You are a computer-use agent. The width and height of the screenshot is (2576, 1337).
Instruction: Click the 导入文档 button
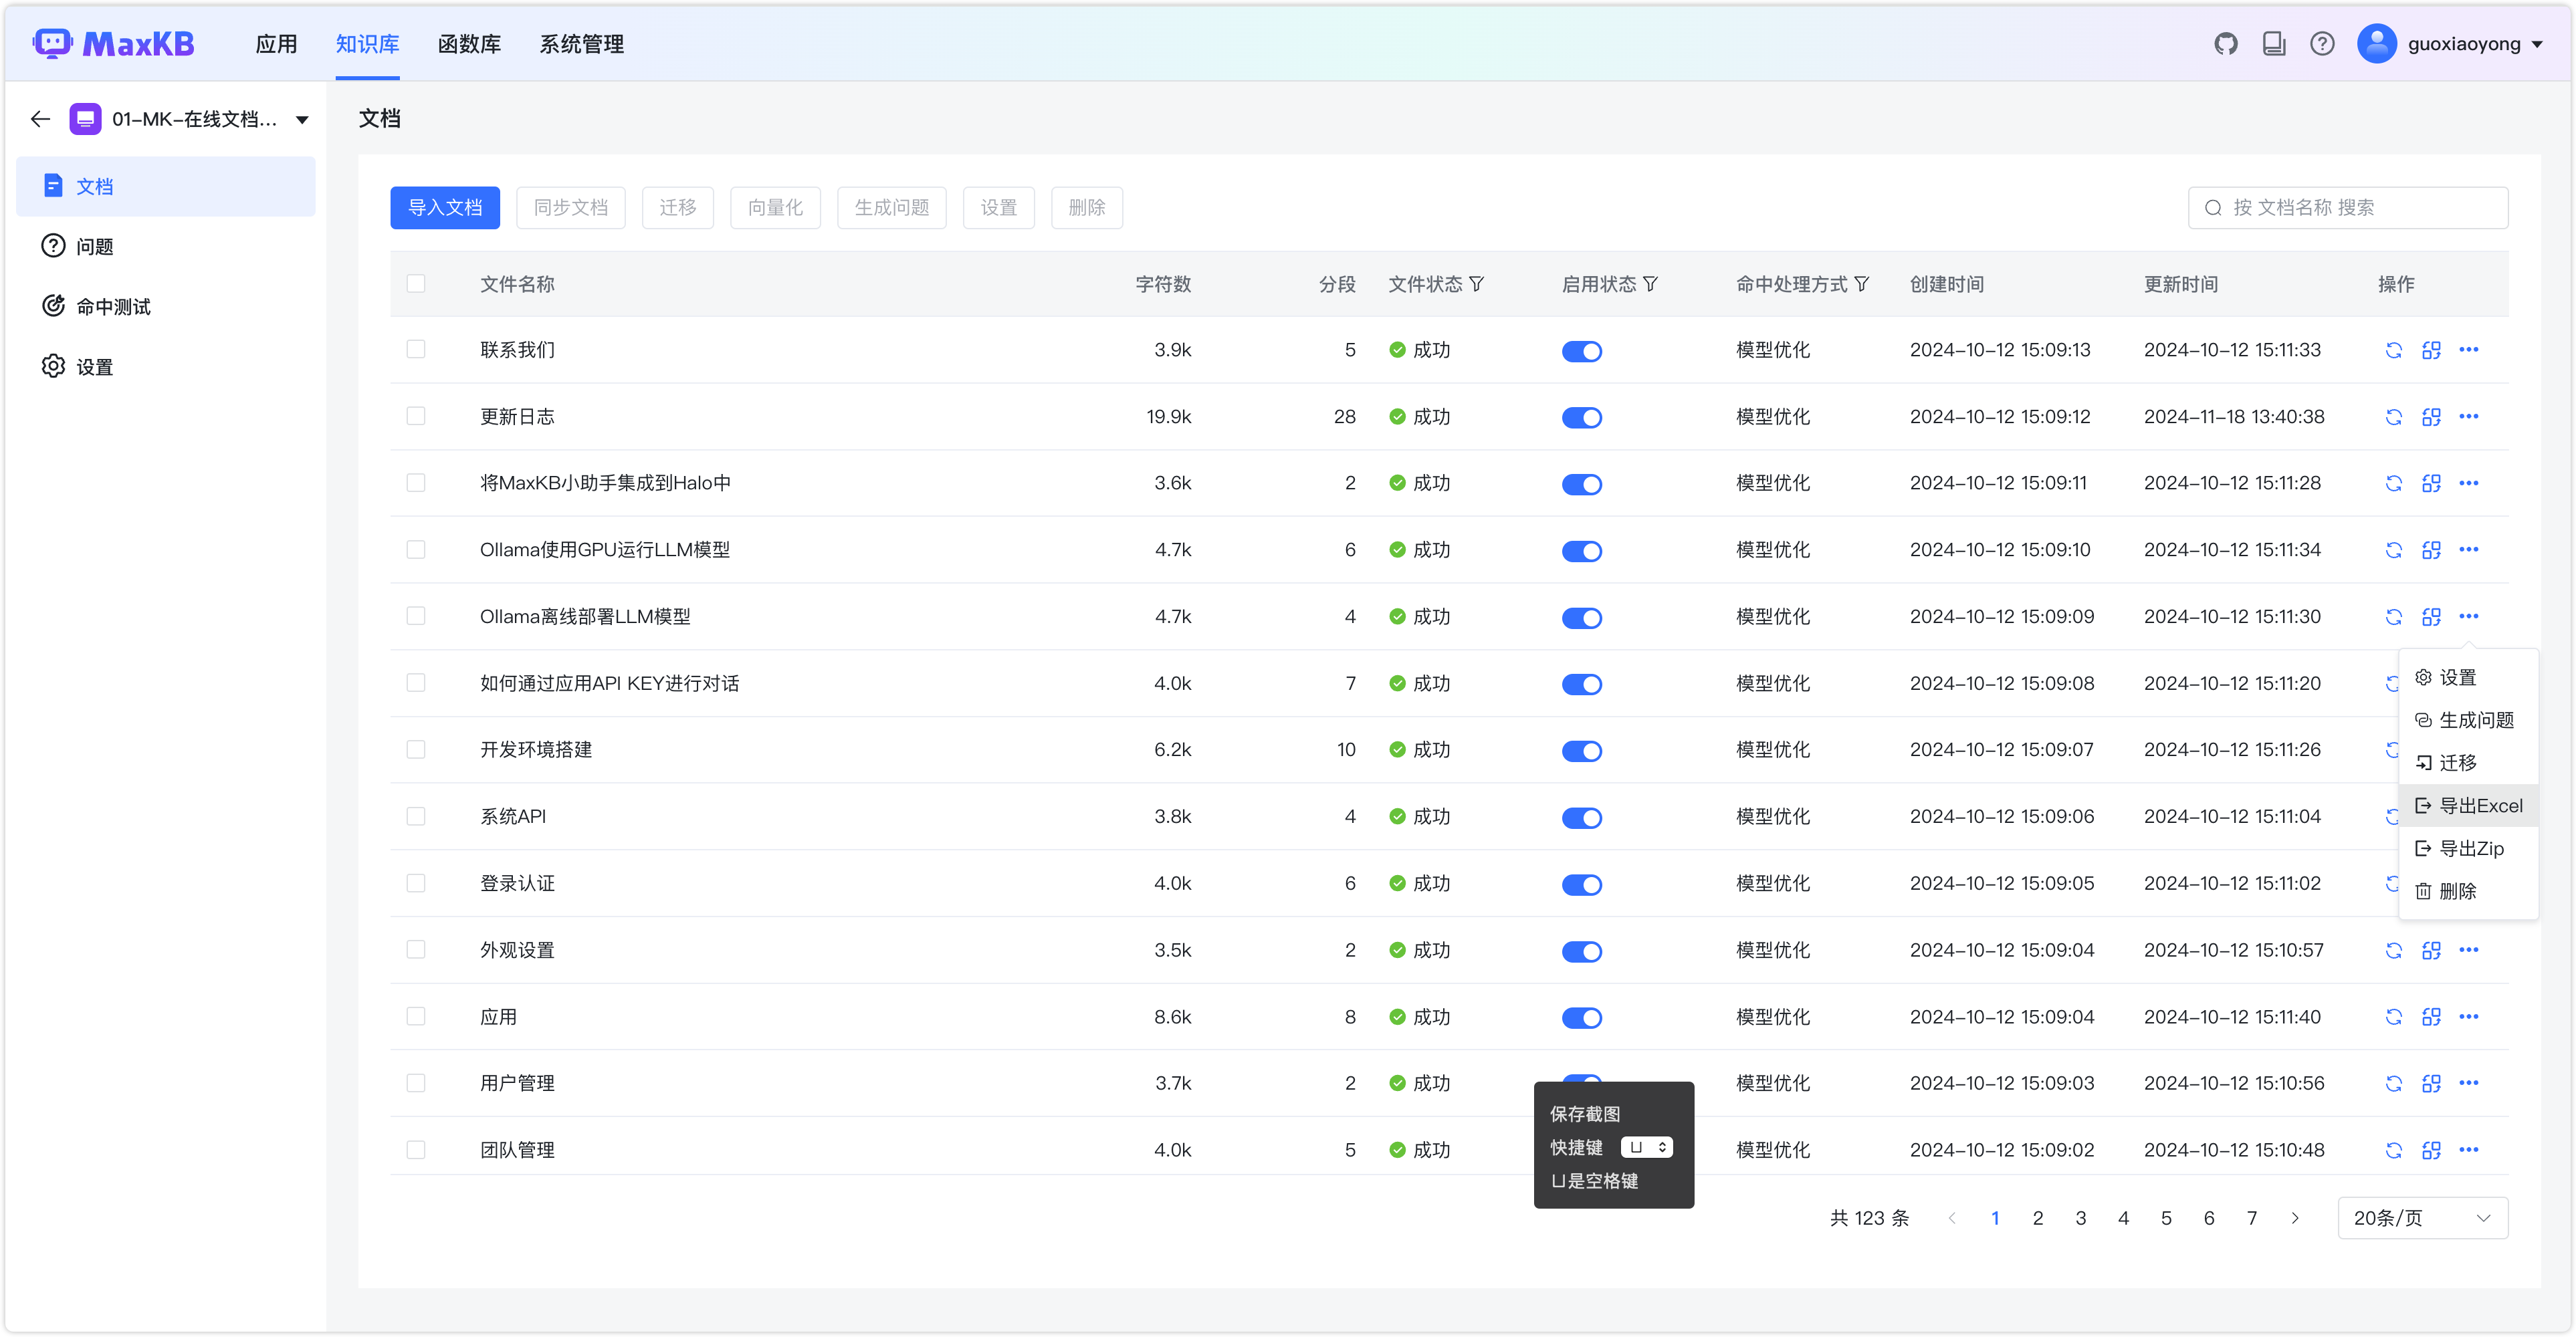[444, 208]
